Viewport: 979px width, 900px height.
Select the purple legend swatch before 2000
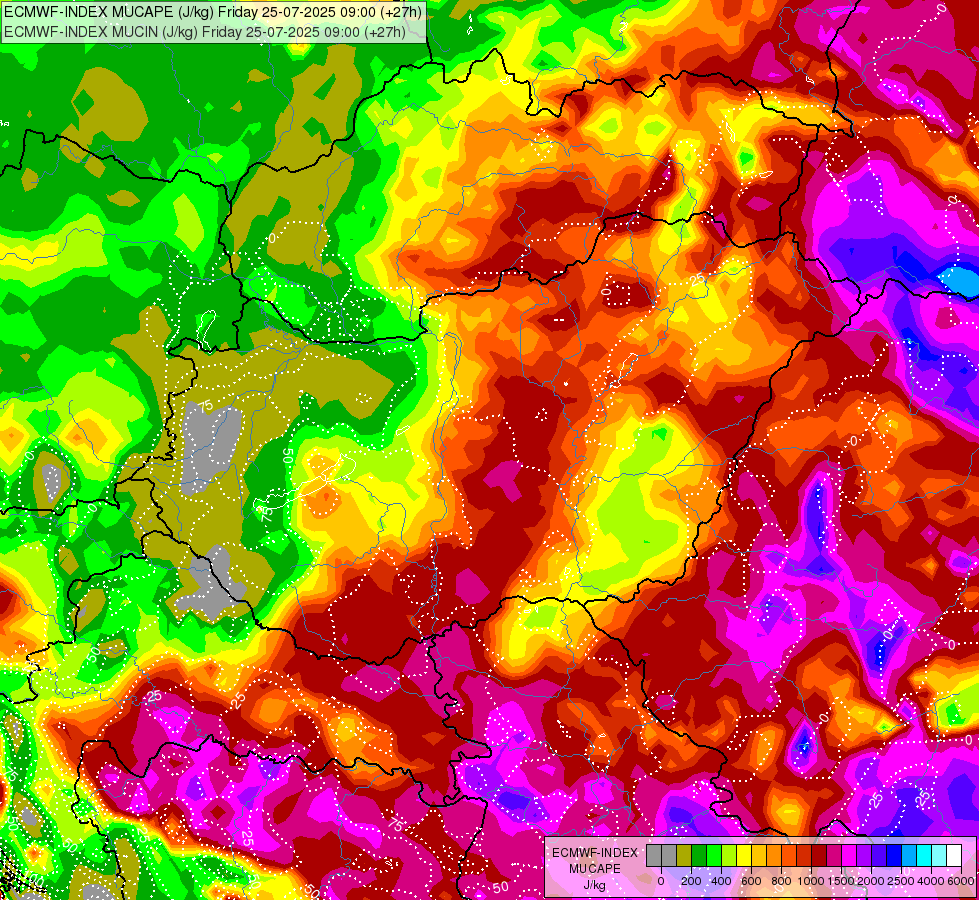tap(865, 855)
